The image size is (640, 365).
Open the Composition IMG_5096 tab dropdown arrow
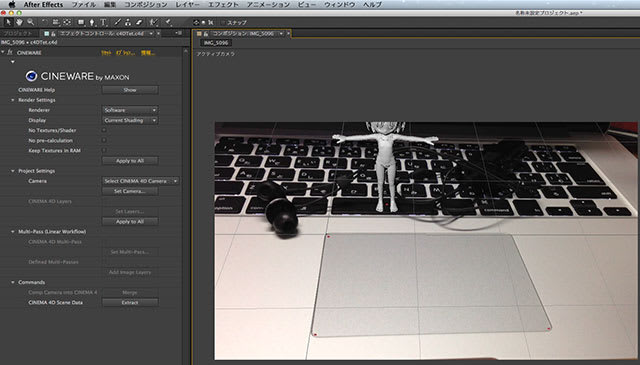[281, 33]
